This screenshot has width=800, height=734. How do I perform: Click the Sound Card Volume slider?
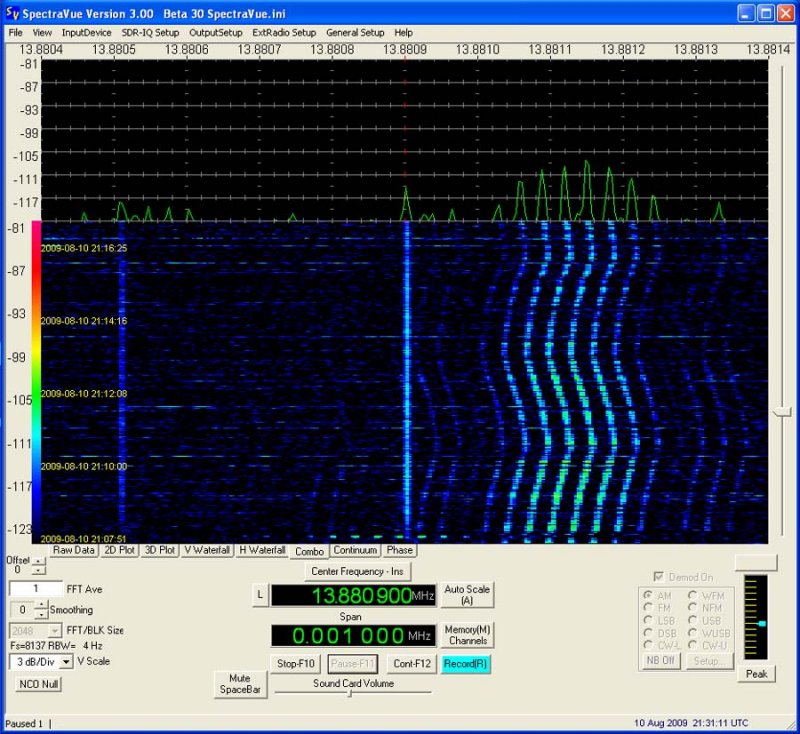[353, 693]
